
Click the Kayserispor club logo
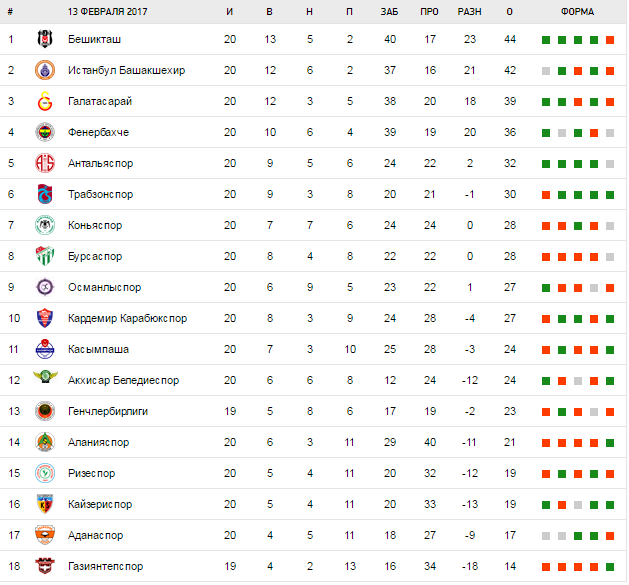[44, 504]
